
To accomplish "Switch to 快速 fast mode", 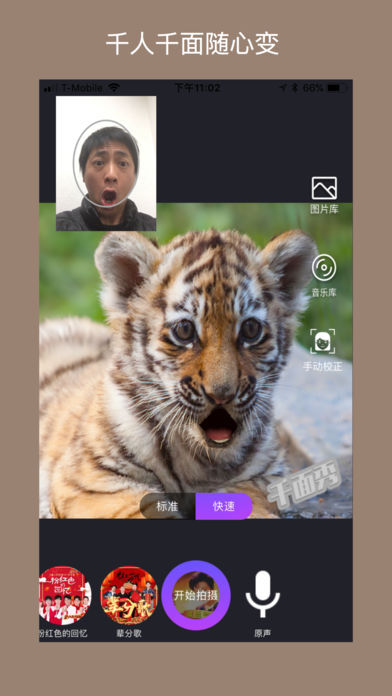I will 224,506.
